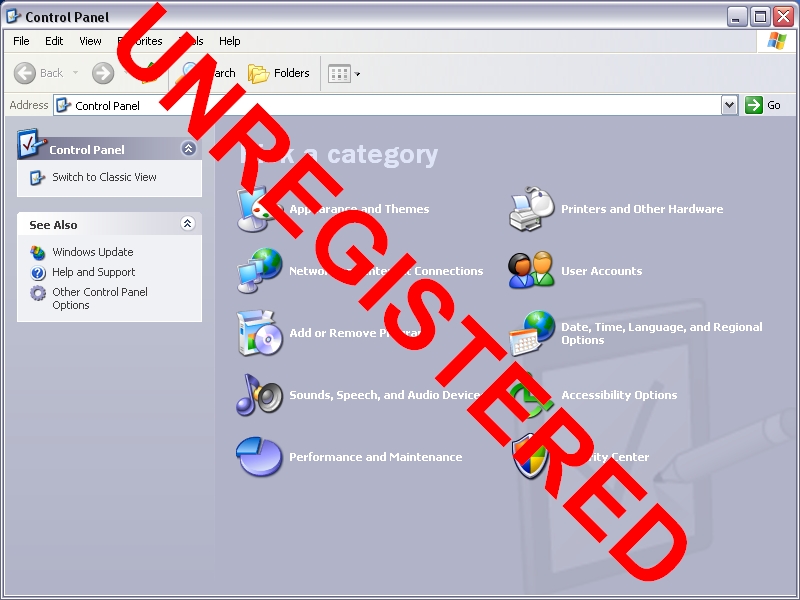Viewport: 800px width, 600px height.
Task: Open Sounds, Speech, and Audio Devices icon
Action: point(259,395)
